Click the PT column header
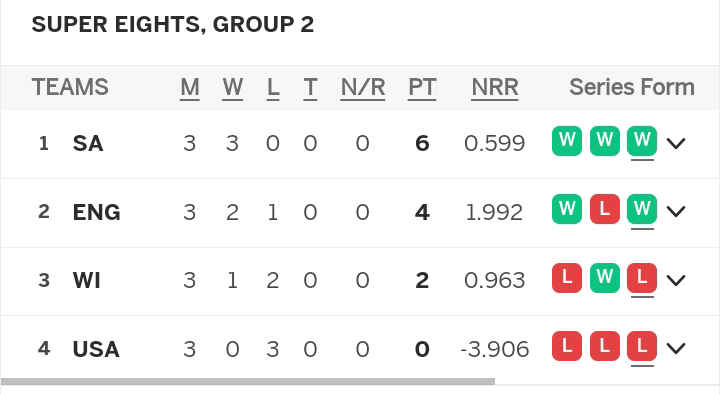Viewport: 720px width, 394px height. (422, 87)
